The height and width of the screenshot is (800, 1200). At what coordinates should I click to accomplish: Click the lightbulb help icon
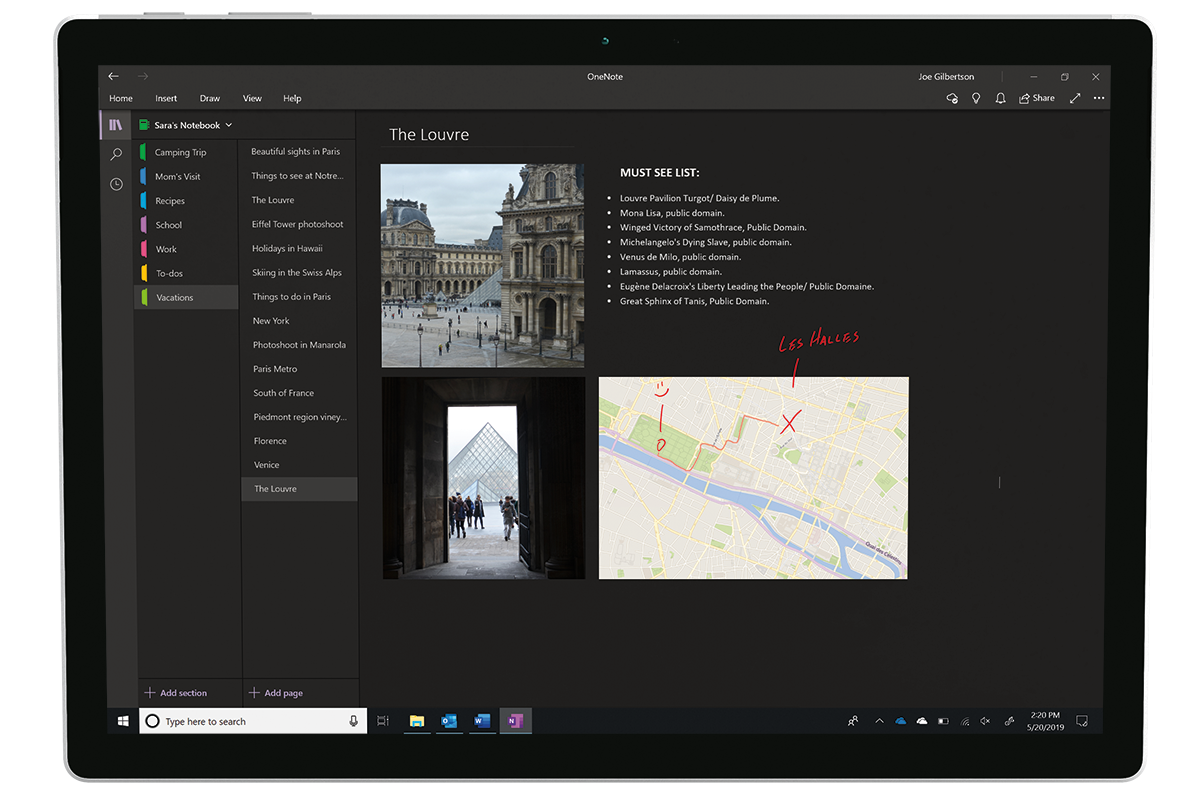tap(977, 99)
